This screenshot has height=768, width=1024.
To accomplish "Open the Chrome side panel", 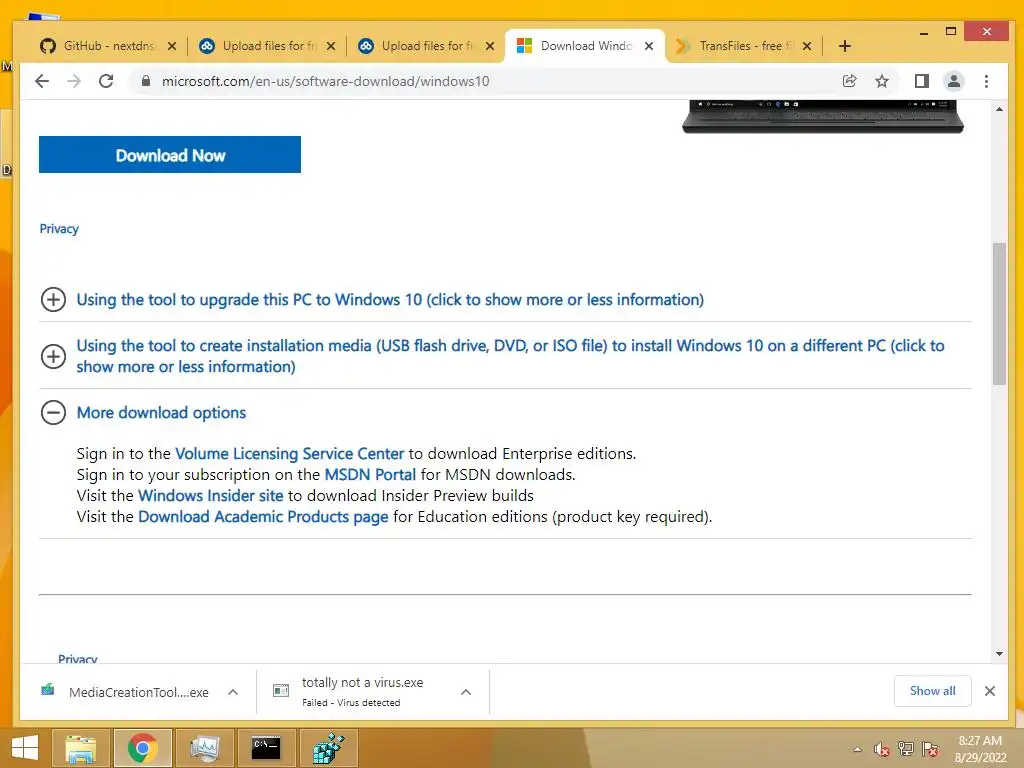I will 921,81.
